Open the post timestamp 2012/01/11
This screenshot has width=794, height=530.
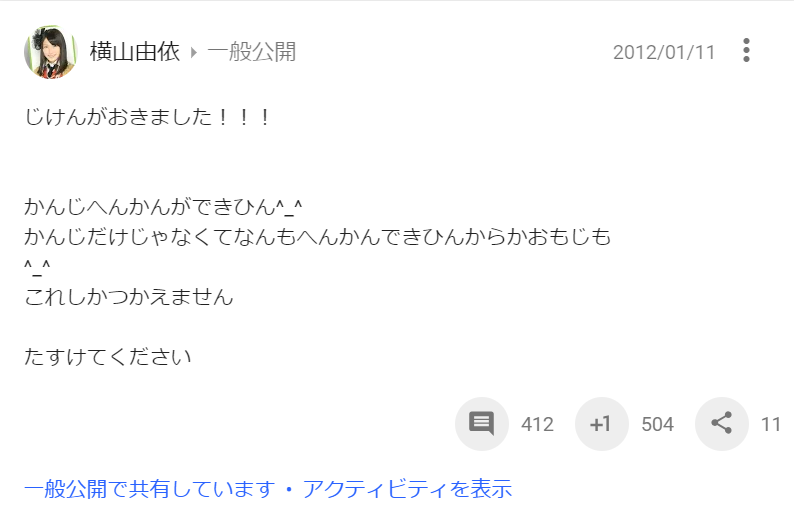[664, 52]
